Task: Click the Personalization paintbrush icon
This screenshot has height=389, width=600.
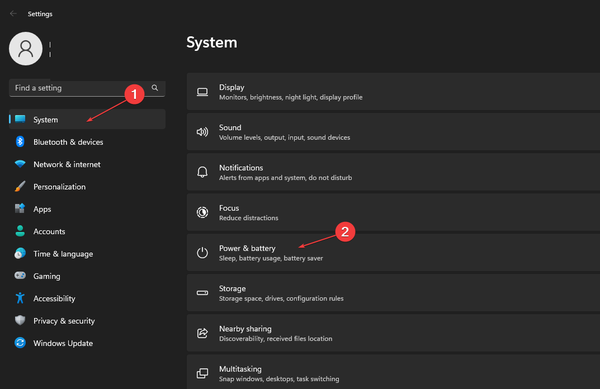Action: tap(20, 186)
